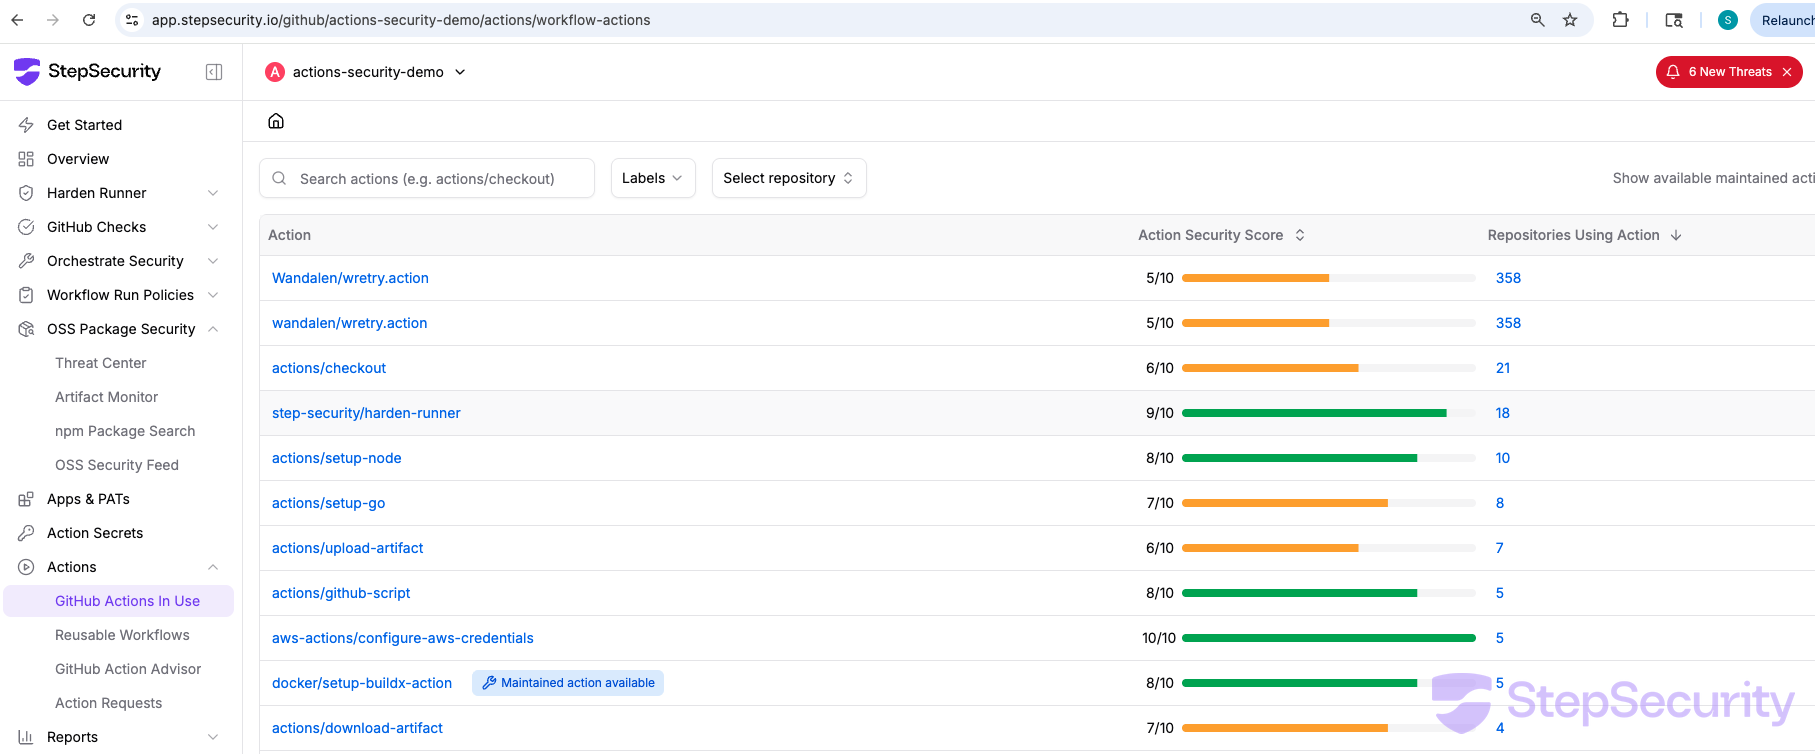Open the browser profile avatar
Viewport: 1815px width, 754px height.
click(1728, 20)
